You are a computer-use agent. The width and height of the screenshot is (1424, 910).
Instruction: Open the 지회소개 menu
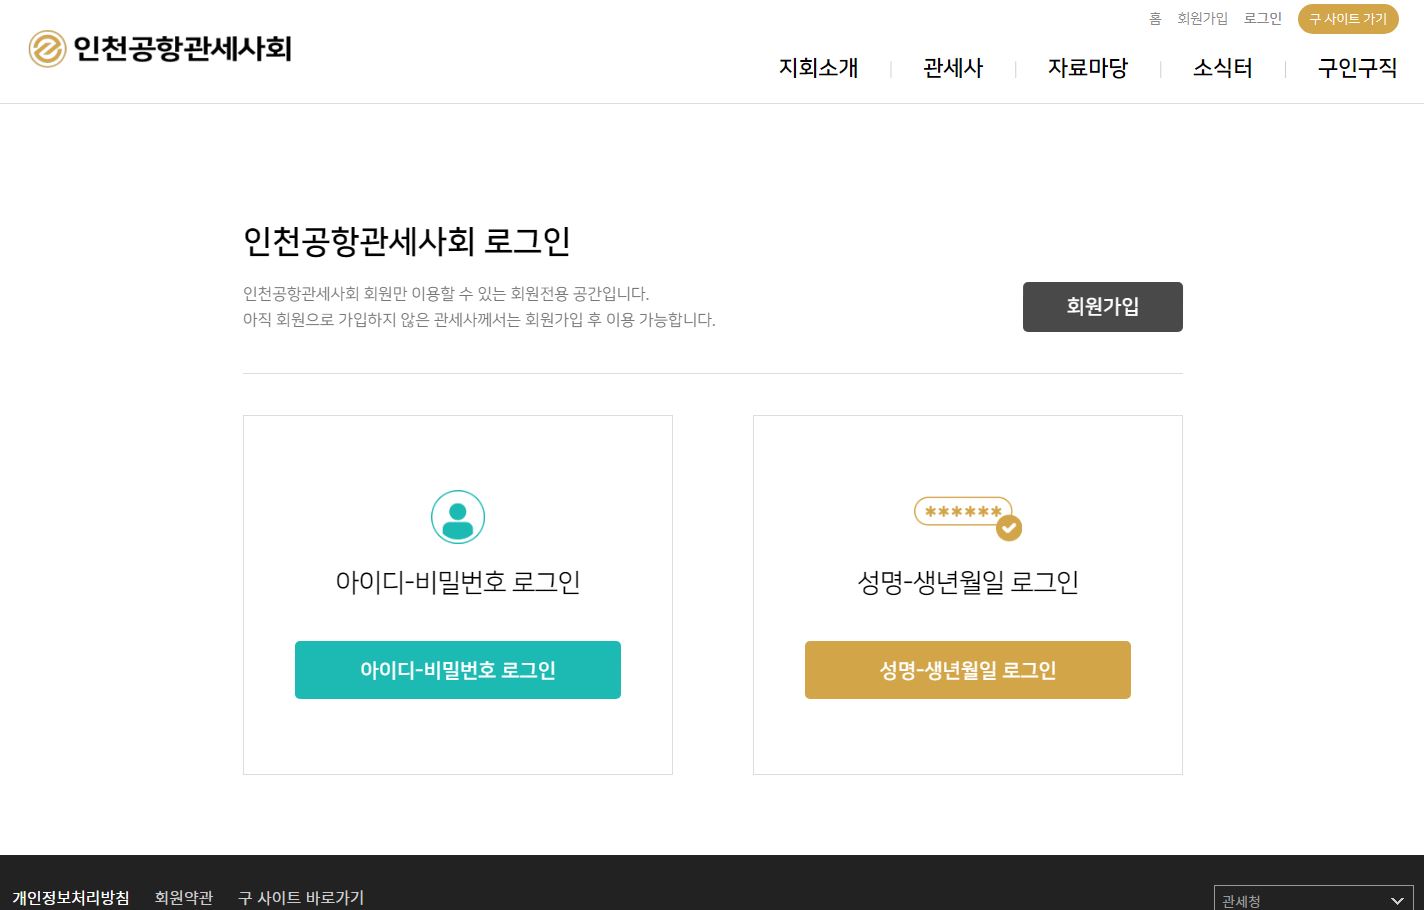coord(818,68)
